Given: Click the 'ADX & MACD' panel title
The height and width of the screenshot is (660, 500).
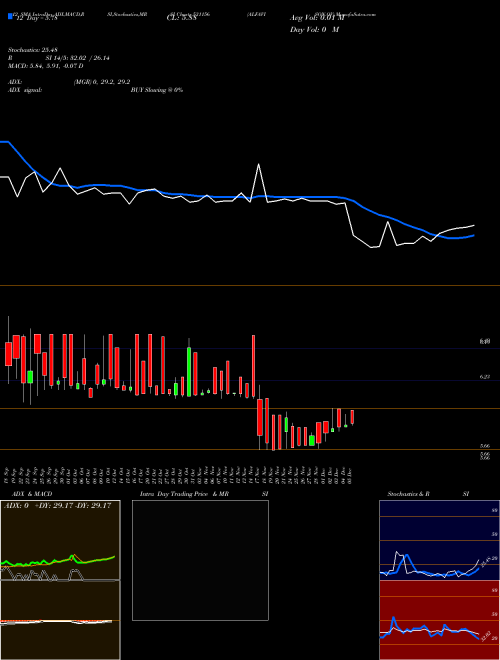Looking at the screenshot, I should [x=32, y=494].
